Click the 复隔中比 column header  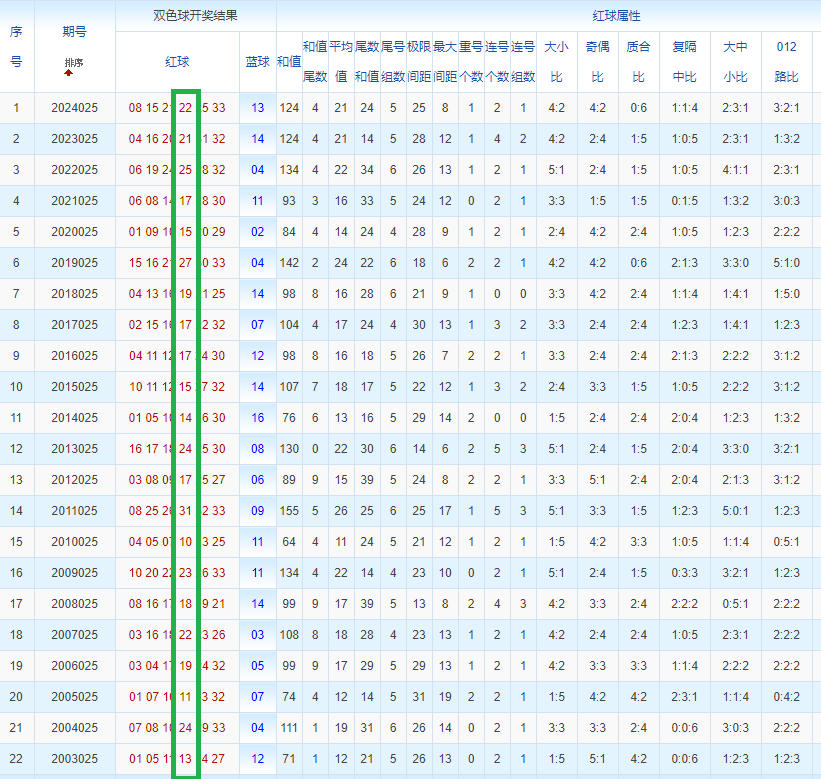[x=685, y=61]
